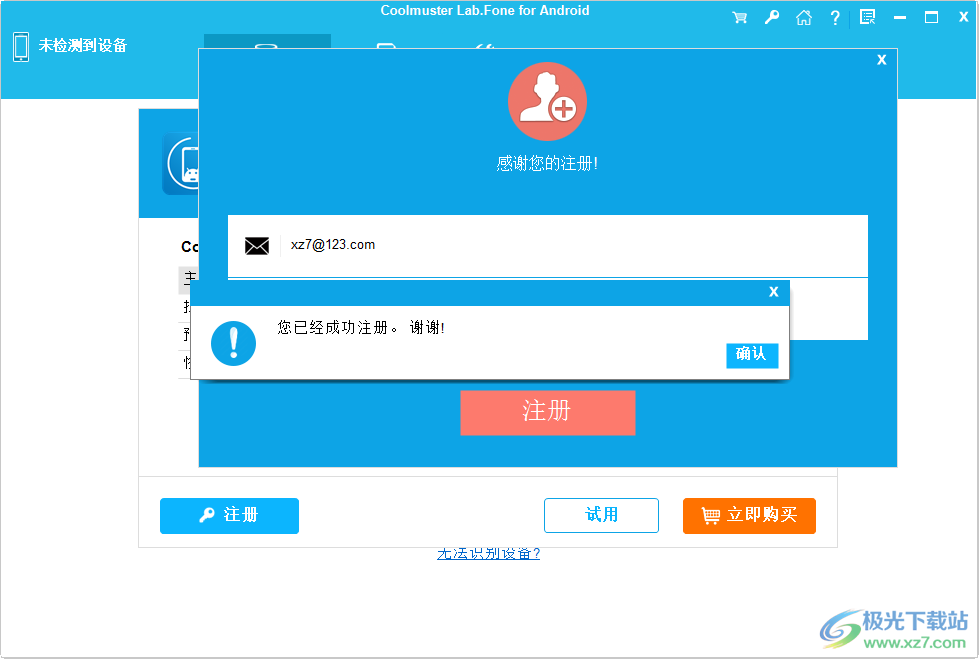Click the phone icon beside 未检测到设备
Image resolution: width=979 pixels, height=659 pixels.
20,46
